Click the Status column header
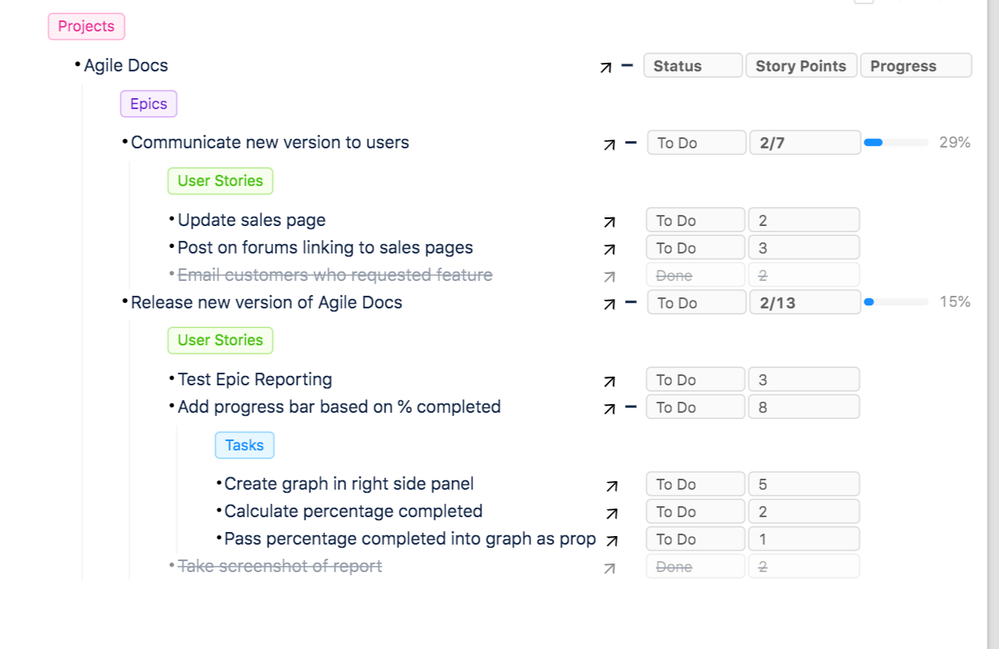The height and width of the screenshot is (649, 999). click(692, 66)
